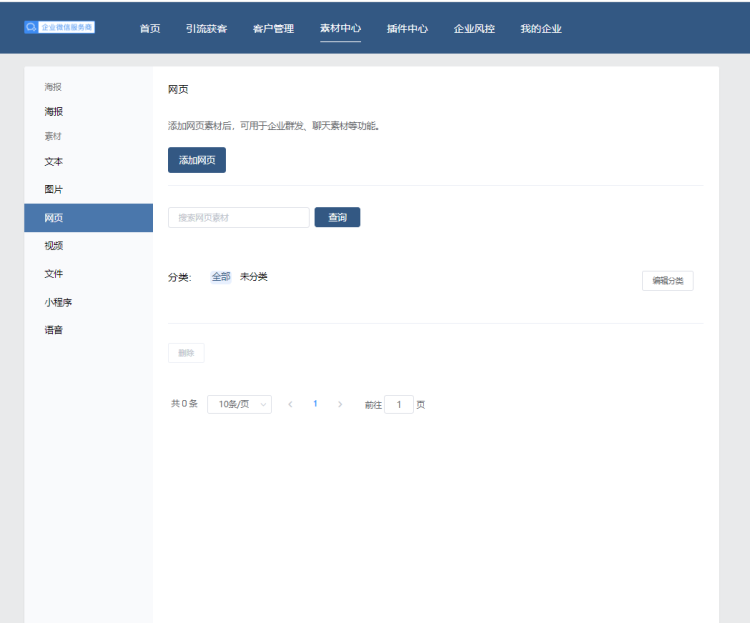Viewport: 750px width, 623px height.
Task: Open the 10条/页 page size dropdown
Action: [x=239, y=404]
